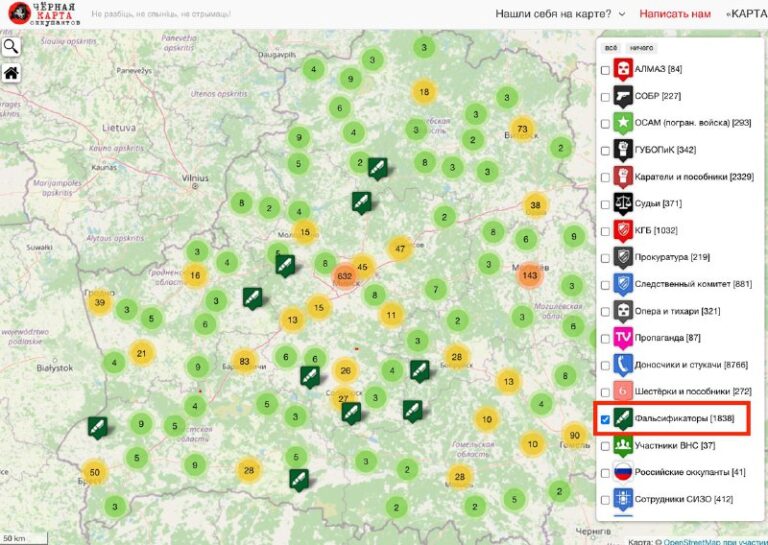
Task: Click the Следственный комитет blue shield icon
Action: (x=623, y=284)
